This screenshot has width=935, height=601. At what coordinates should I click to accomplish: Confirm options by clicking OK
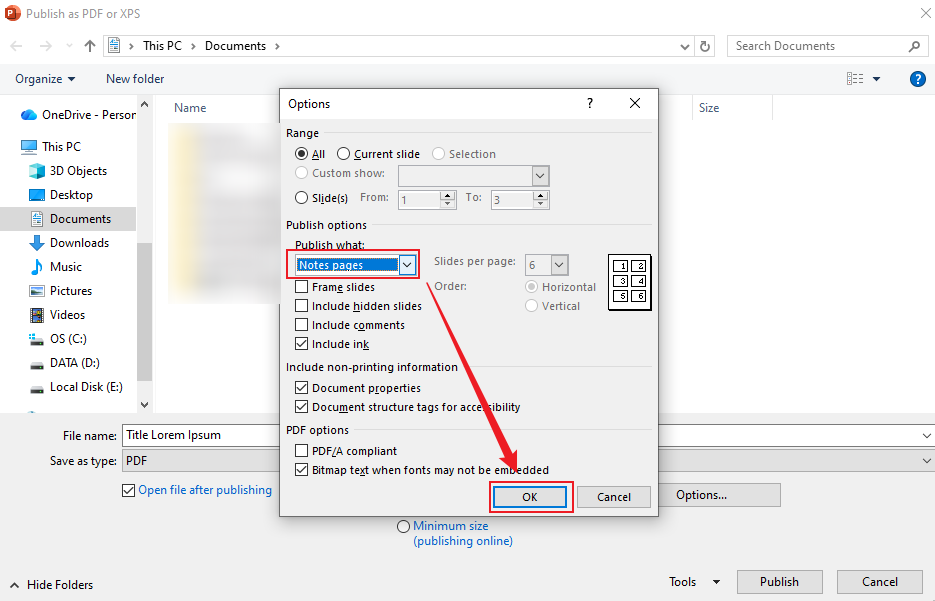[531, 496]
